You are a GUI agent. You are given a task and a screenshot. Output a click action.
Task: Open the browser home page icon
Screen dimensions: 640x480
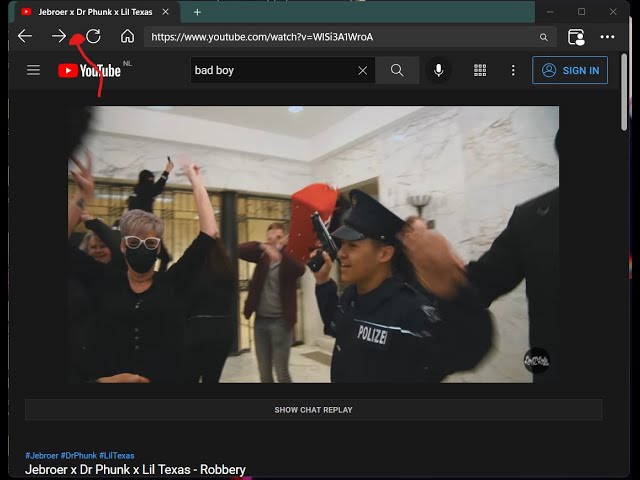[127, 36]
